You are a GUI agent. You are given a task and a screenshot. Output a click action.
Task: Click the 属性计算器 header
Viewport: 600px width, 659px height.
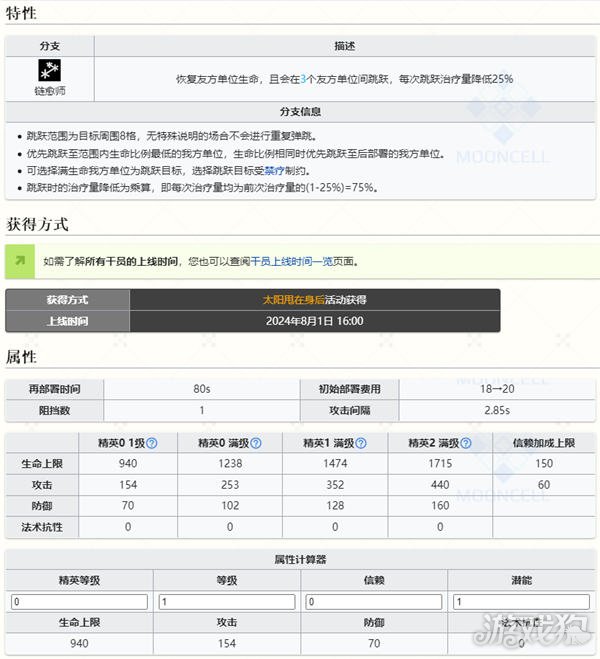pyautogui.click(x=300, y=559)
